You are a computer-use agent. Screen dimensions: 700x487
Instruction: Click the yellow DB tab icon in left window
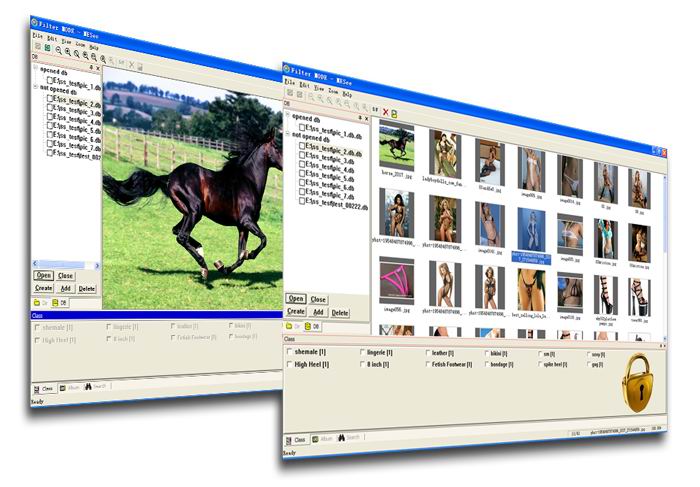point(55,303)
